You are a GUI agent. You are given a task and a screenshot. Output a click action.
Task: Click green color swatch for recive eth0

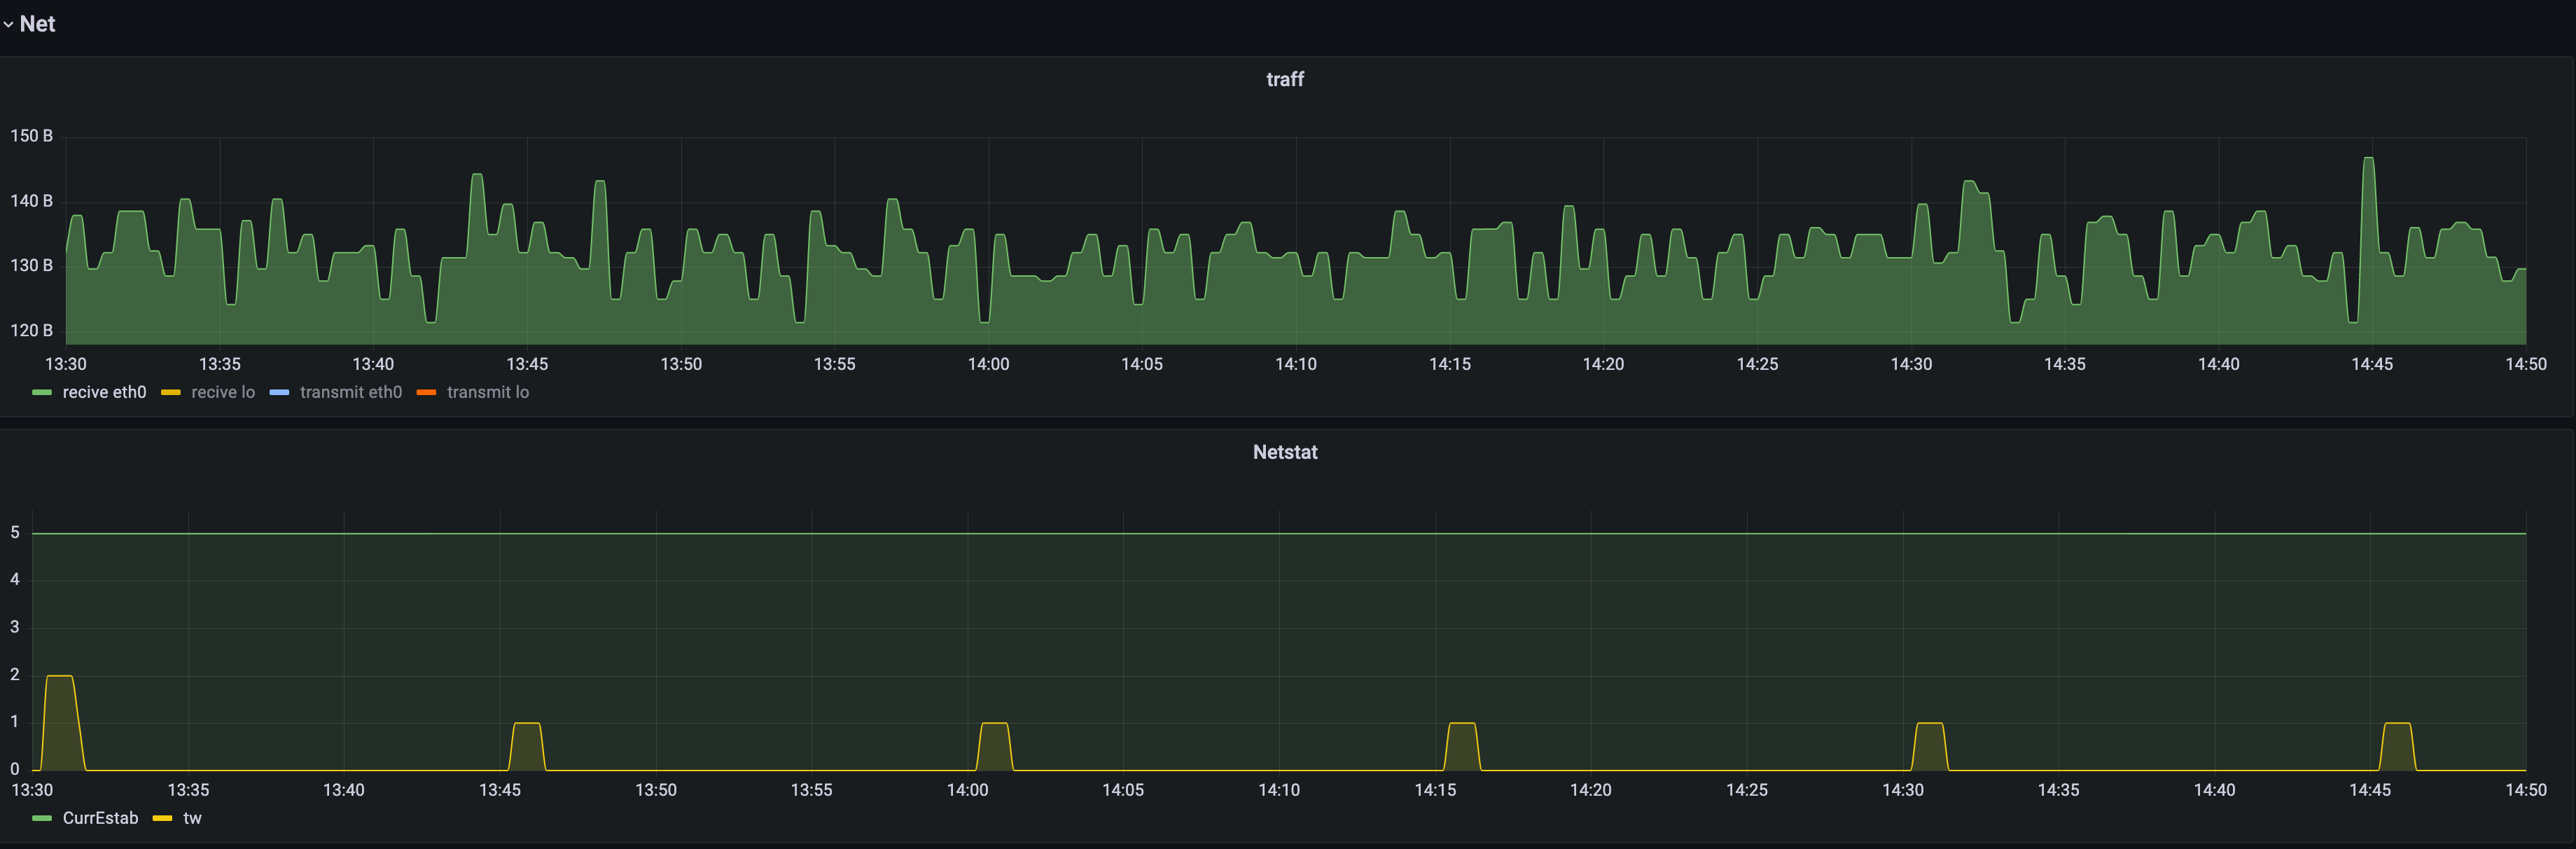tap(42, 393)
